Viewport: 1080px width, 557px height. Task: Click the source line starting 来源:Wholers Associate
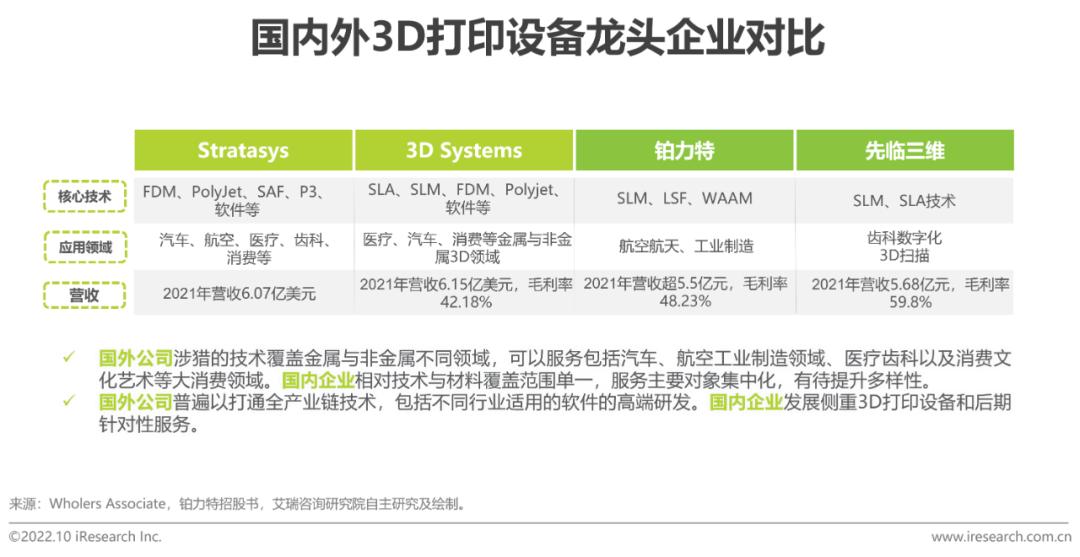pos(238,504)
